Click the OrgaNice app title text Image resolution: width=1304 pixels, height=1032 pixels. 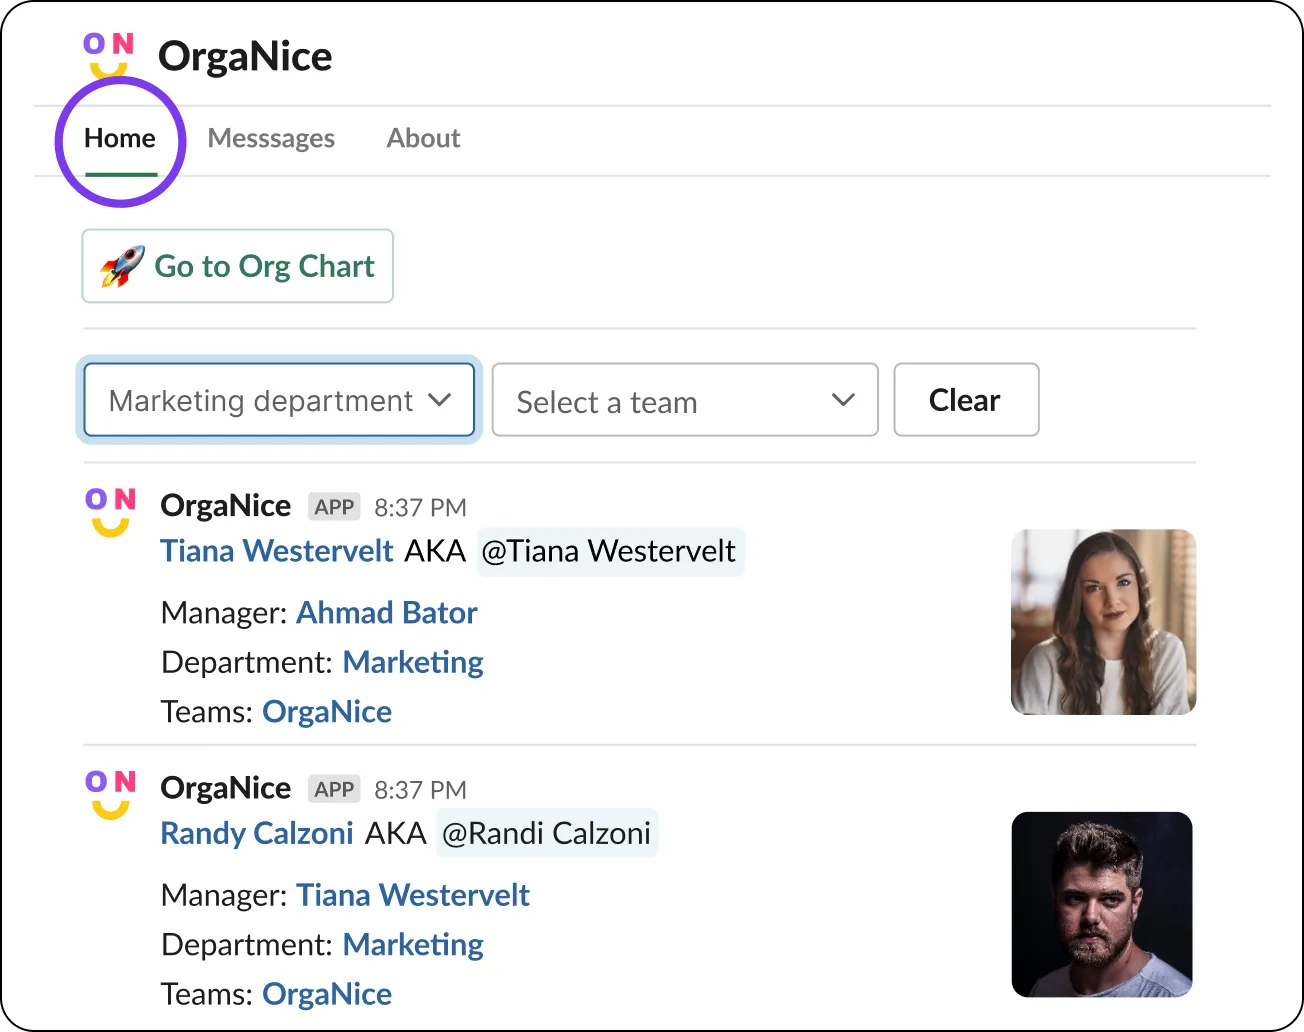(x=245, y=56)
